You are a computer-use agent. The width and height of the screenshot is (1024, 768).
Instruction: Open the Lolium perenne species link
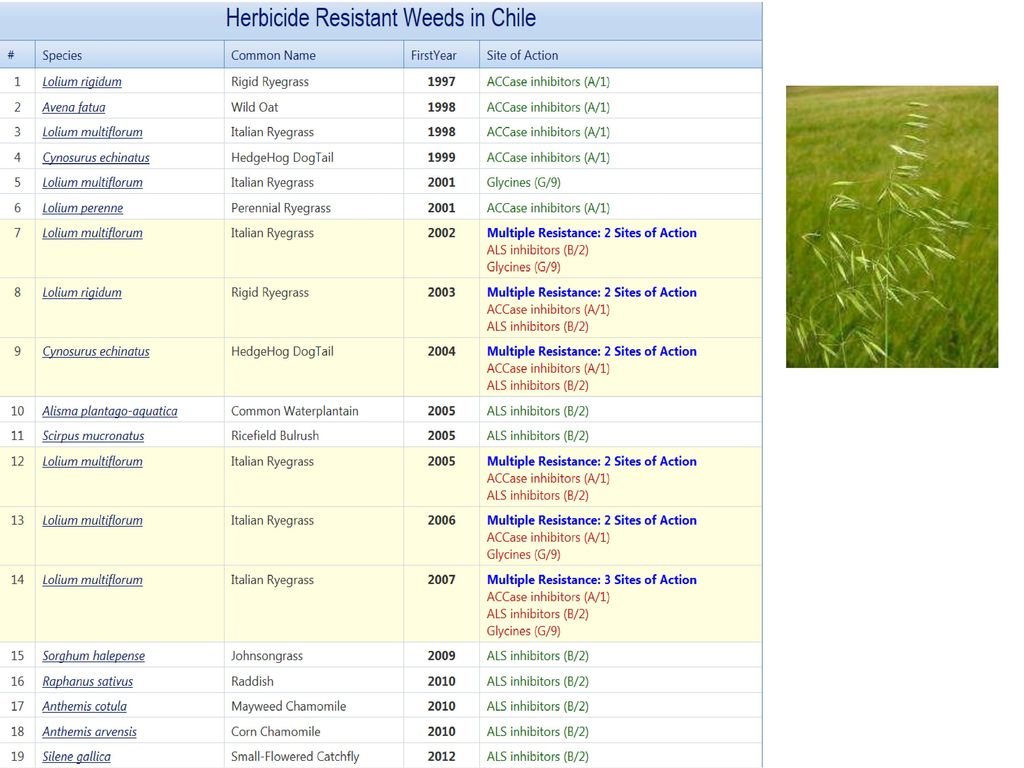point(83,208)
